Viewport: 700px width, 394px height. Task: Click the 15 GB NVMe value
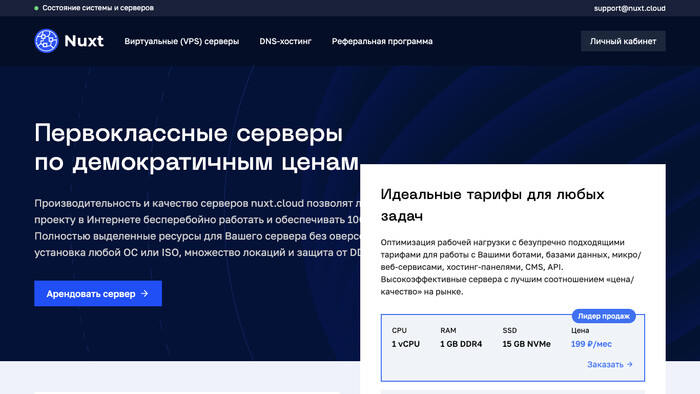point(526,344)
